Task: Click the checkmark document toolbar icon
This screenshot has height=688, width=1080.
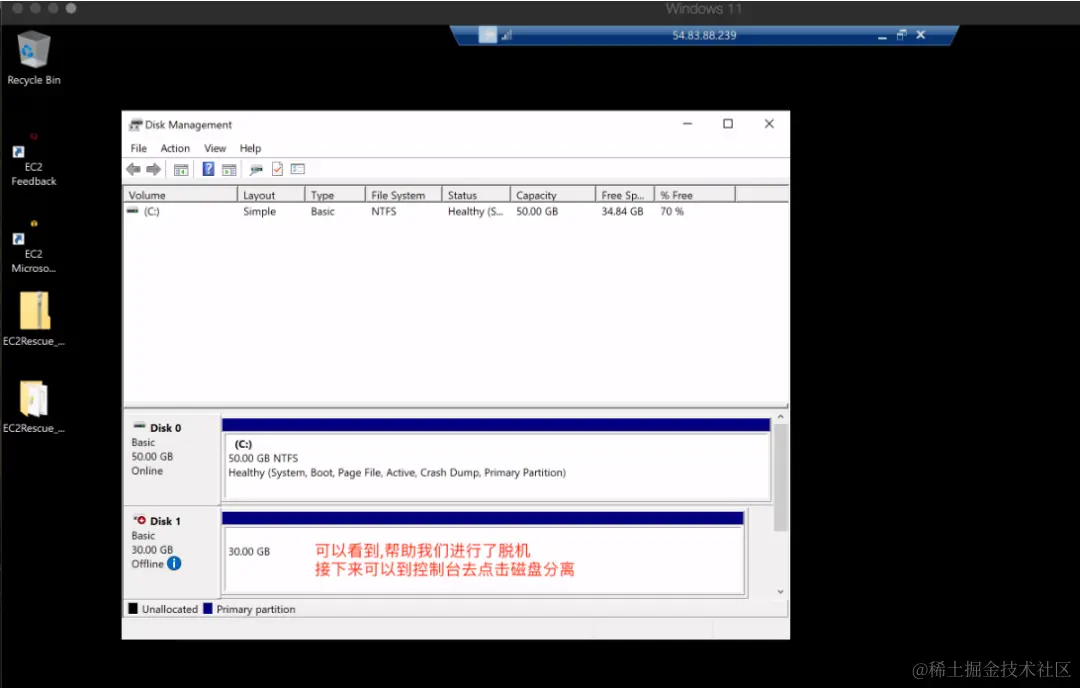Action: (277, 169)
